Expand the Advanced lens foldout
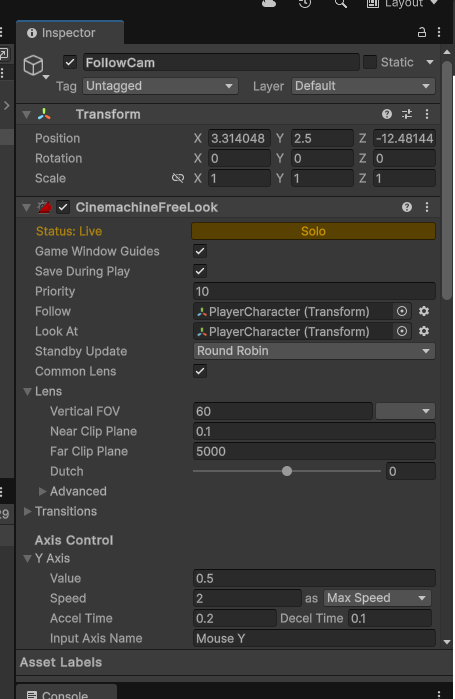 (42, 491)
